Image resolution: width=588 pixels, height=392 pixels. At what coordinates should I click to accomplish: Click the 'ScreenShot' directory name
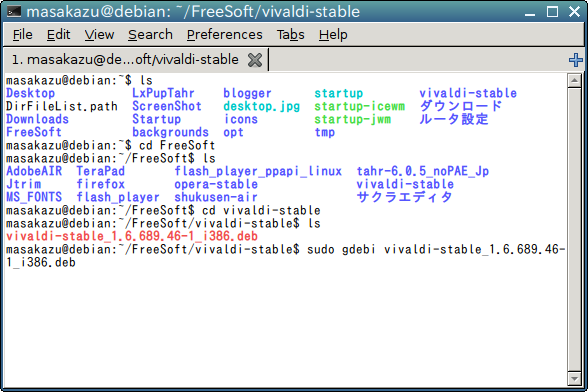coord(167,106)
